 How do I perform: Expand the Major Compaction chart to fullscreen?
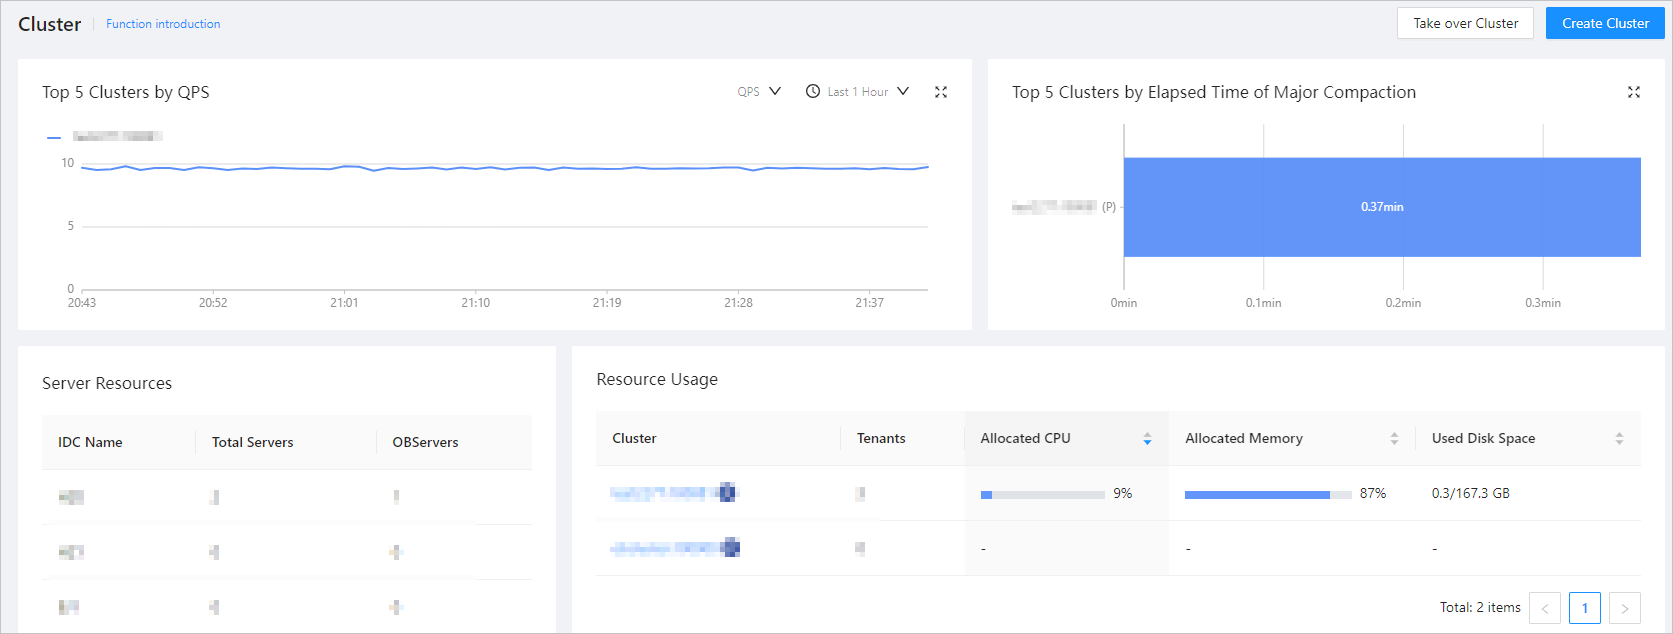pos(1633,92)
